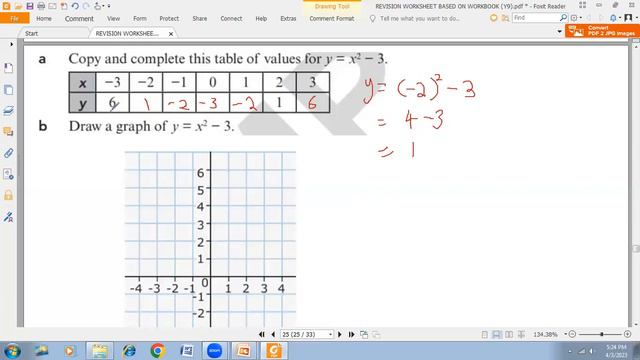Open the Comment Format tab

[332, 18]
